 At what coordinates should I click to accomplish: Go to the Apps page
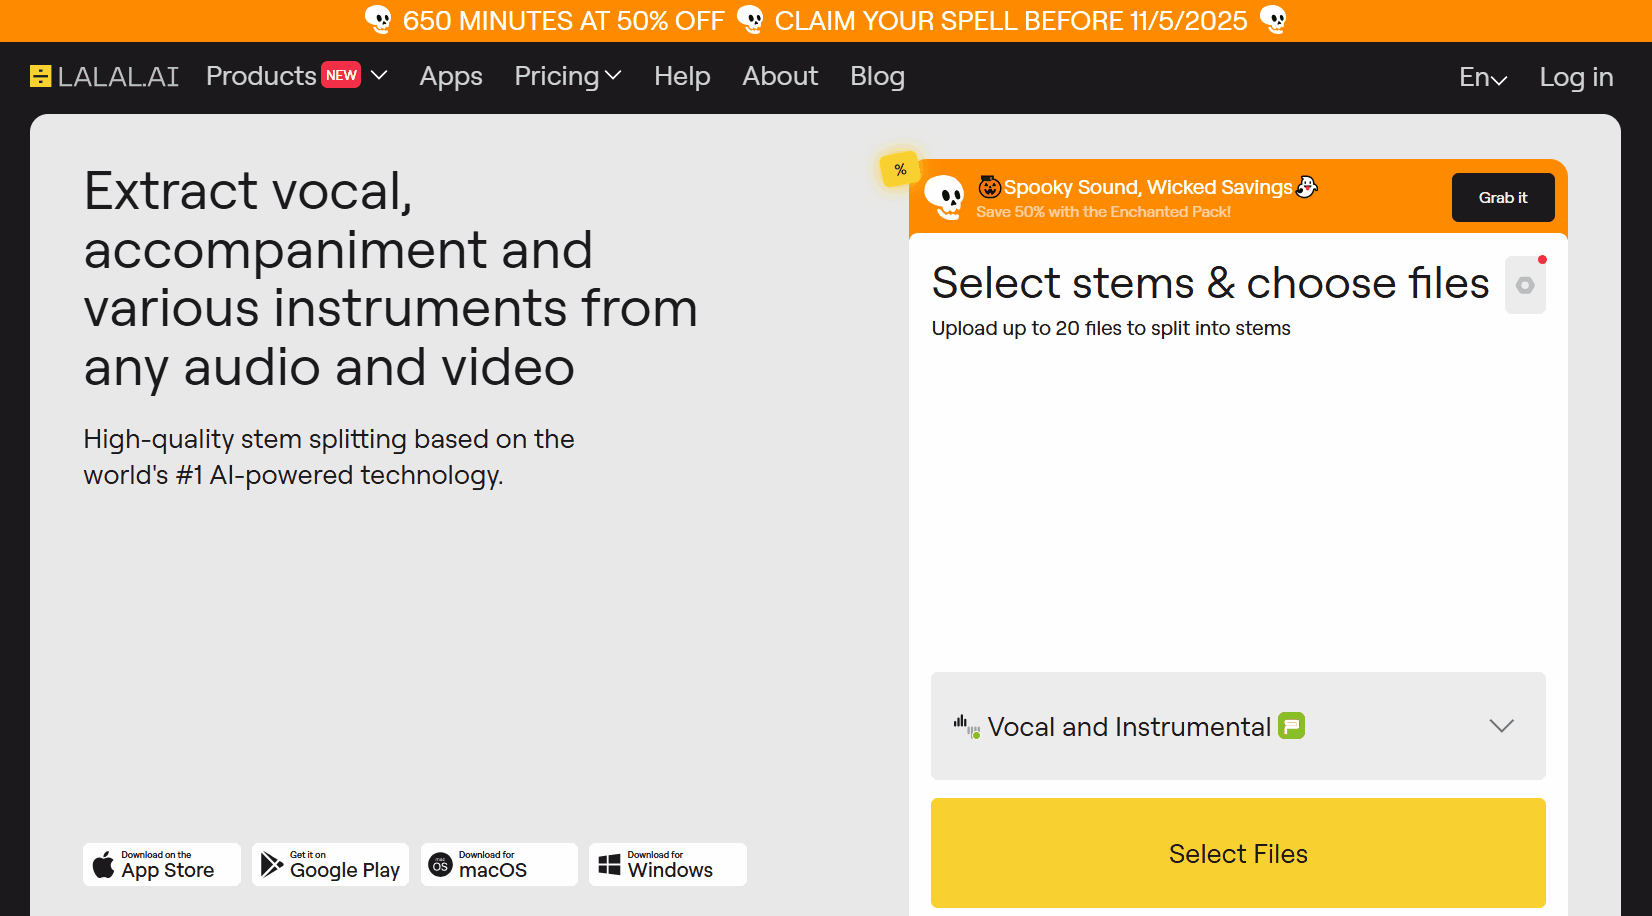[451, 76]
